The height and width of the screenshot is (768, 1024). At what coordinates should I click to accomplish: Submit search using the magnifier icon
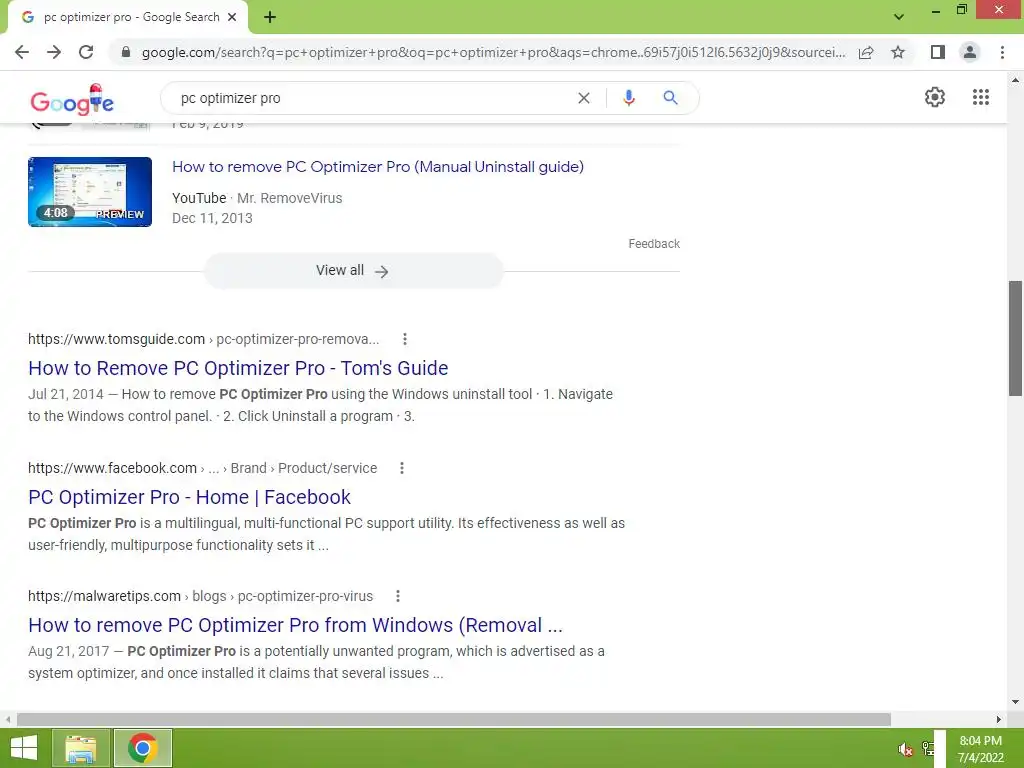tap(670, 98)
